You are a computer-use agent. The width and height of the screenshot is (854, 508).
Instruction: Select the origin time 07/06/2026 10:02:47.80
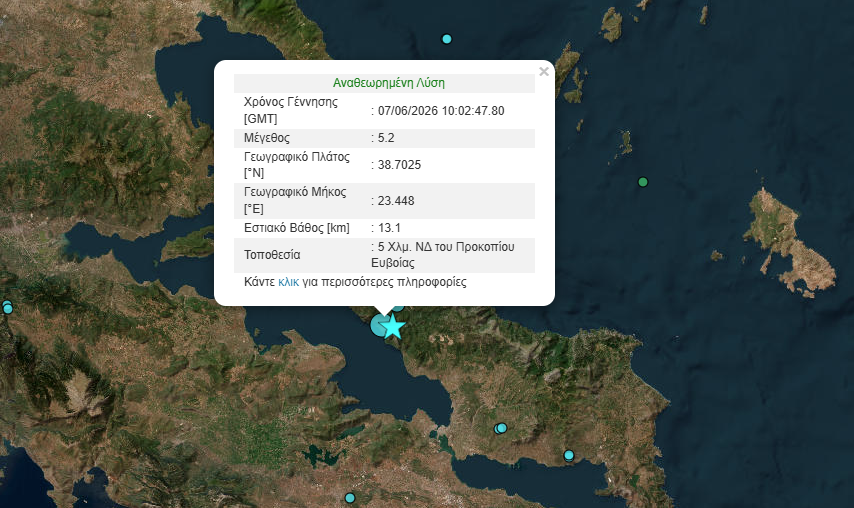441,111
